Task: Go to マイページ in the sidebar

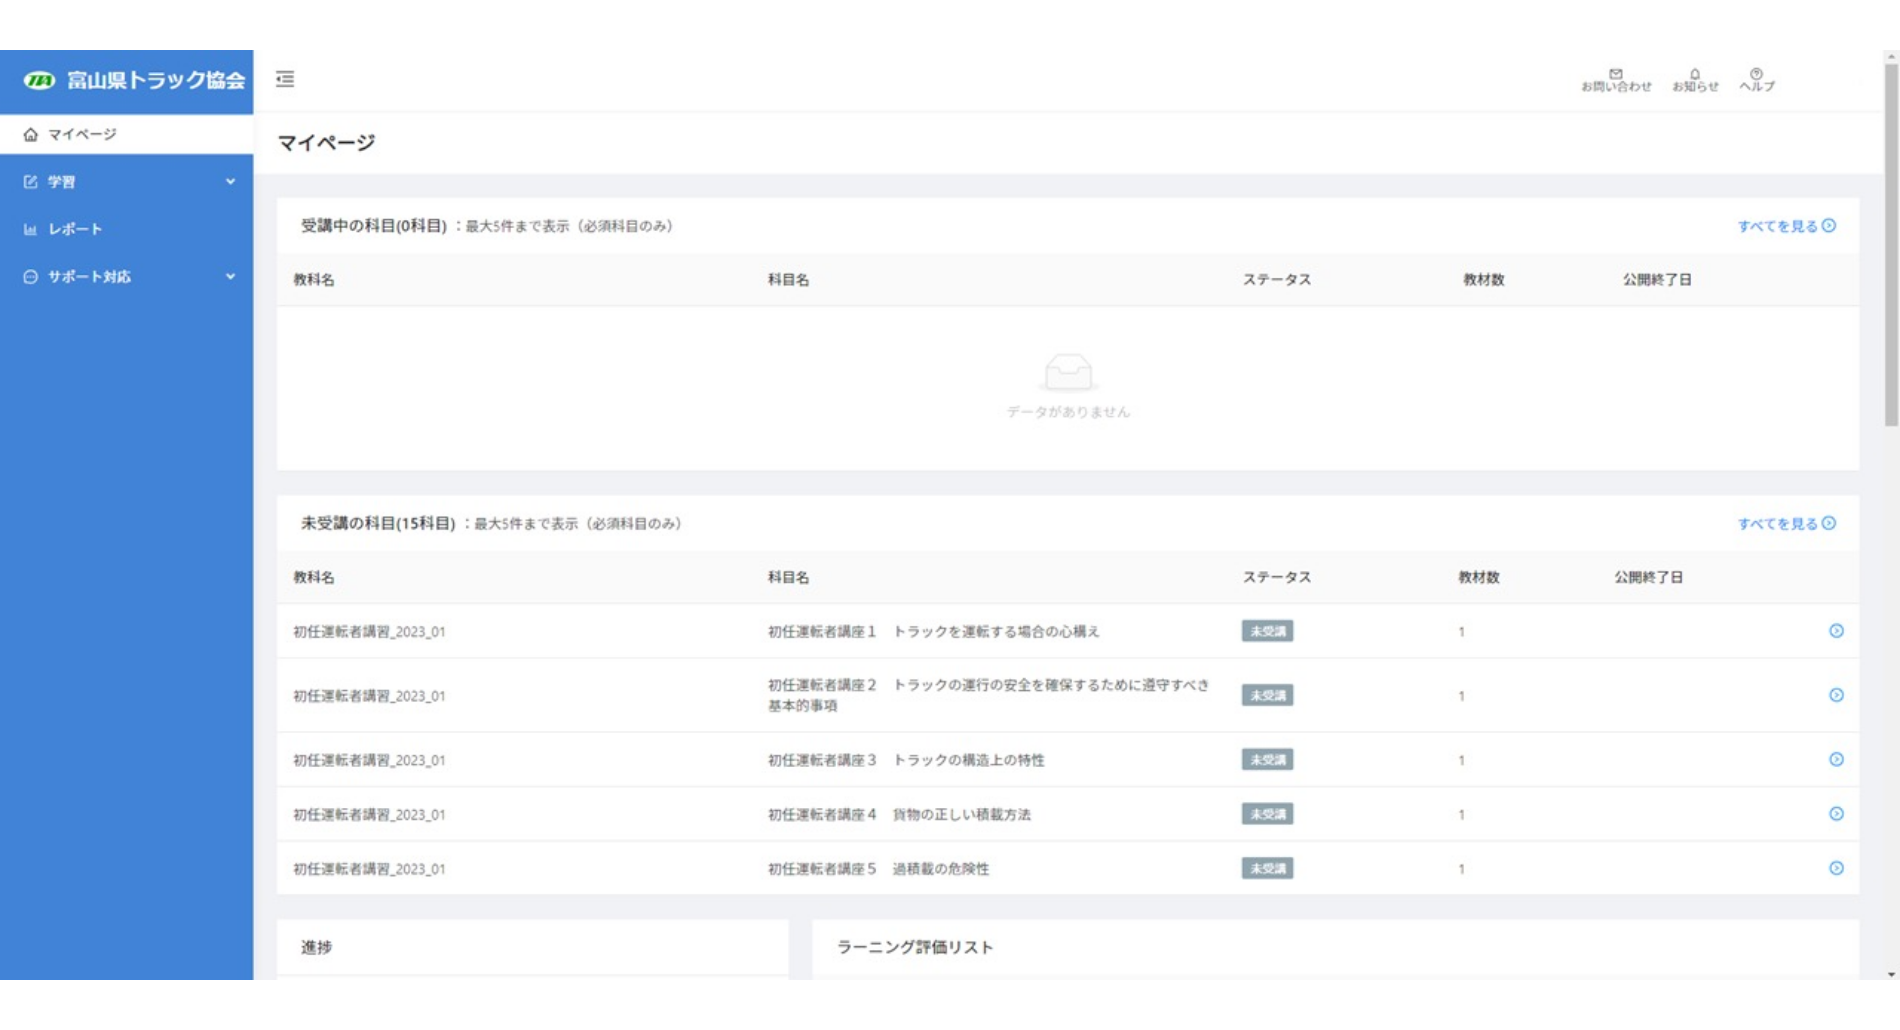Action: point(126,134)
